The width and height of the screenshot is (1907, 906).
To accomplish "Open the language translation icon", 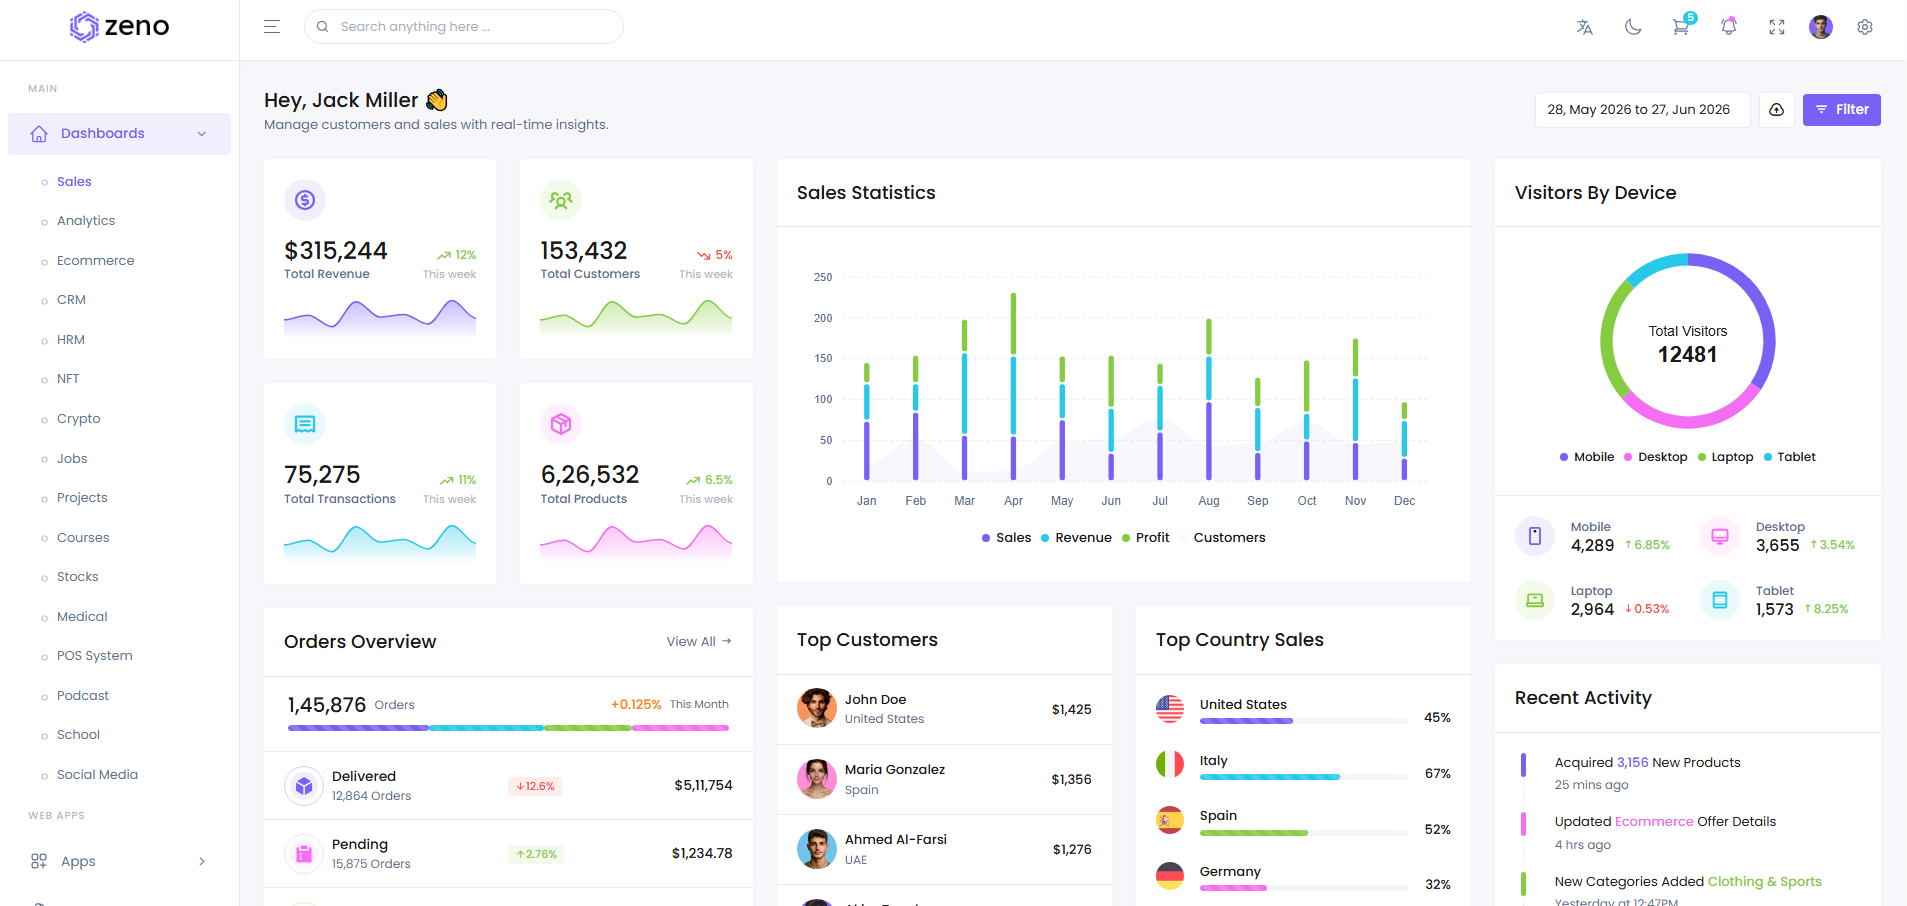I will (1584, 27).
